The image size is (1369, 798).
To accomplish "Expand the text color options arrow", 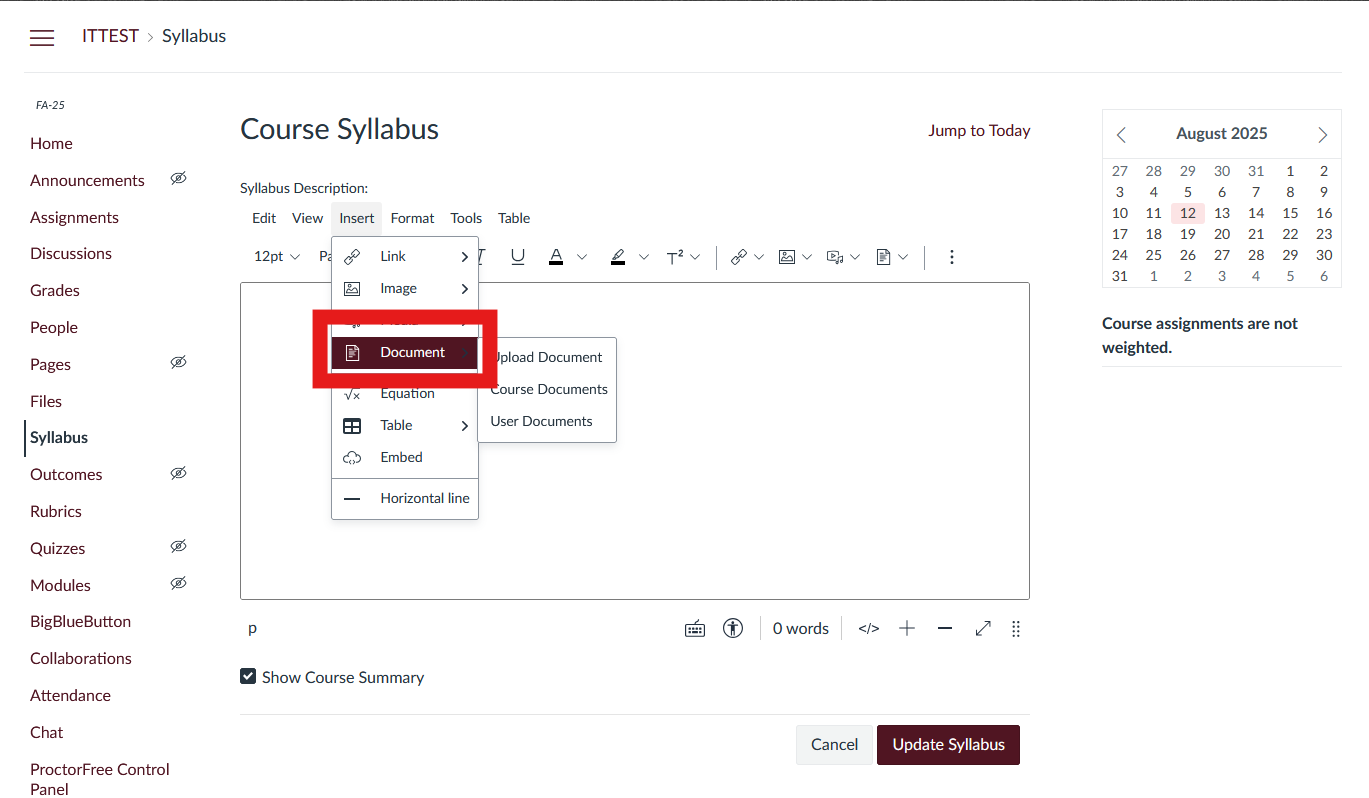I will click(x=582, y=257).
